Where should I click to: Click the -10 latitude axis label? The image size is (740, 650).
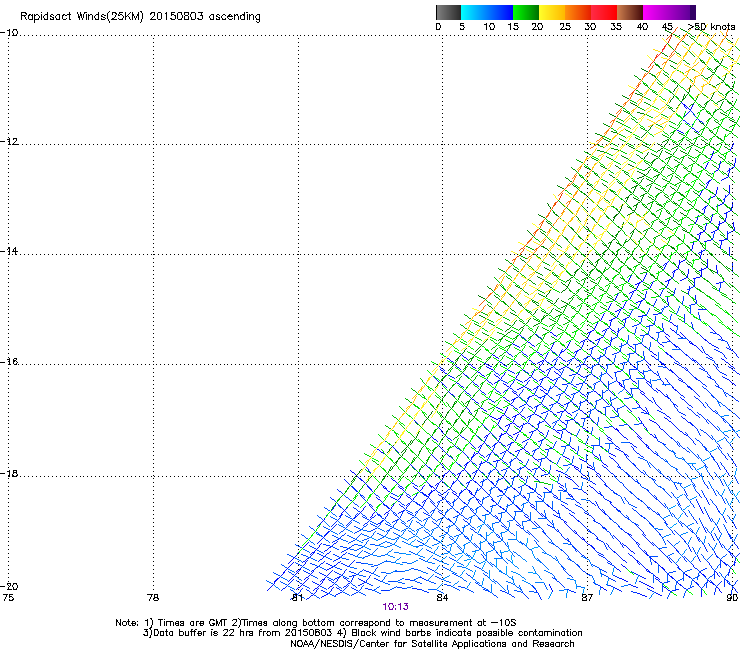click(x=9, y=33)
